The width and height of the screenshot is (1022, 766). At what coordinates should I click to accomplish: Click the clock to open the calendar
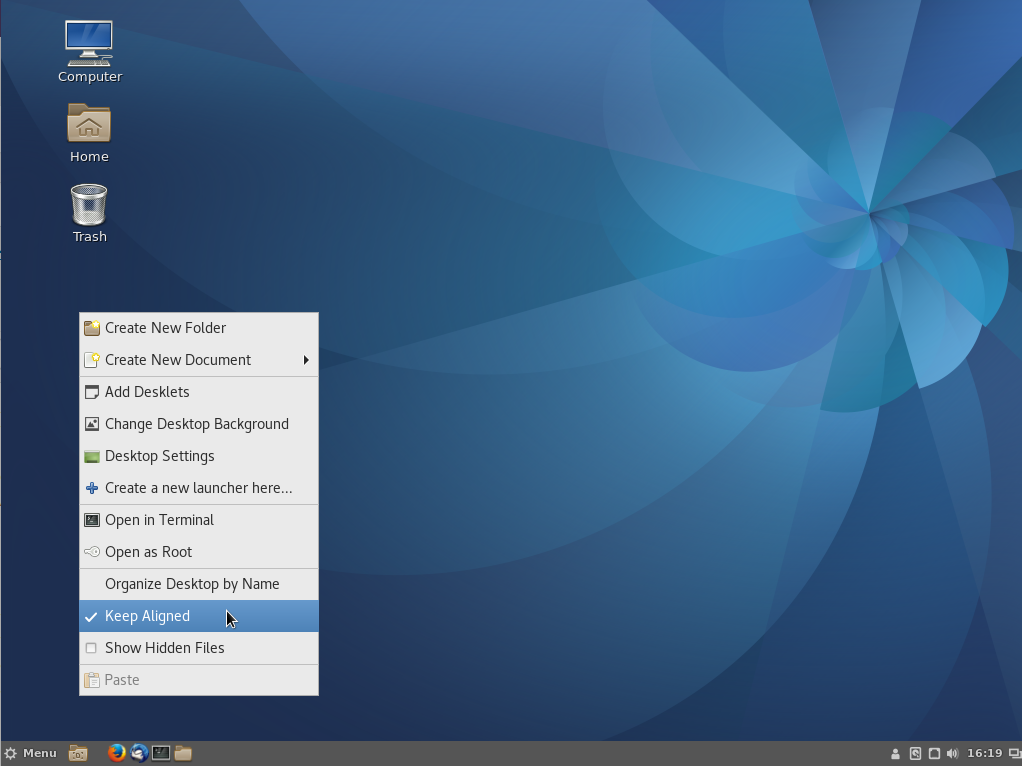click(984, 752)
